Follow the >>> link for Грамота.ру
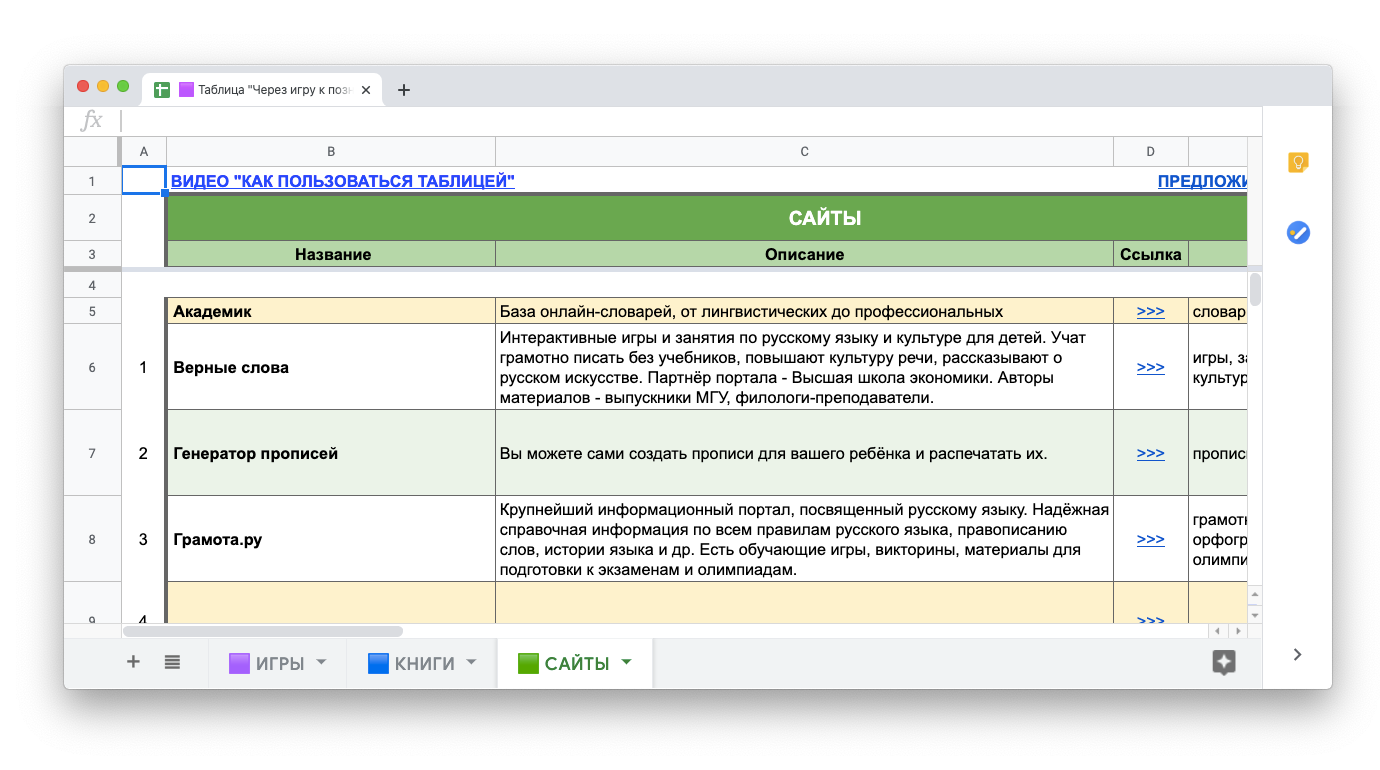This screenshot has height=770, width=1380. click(x=1151, y=539)
